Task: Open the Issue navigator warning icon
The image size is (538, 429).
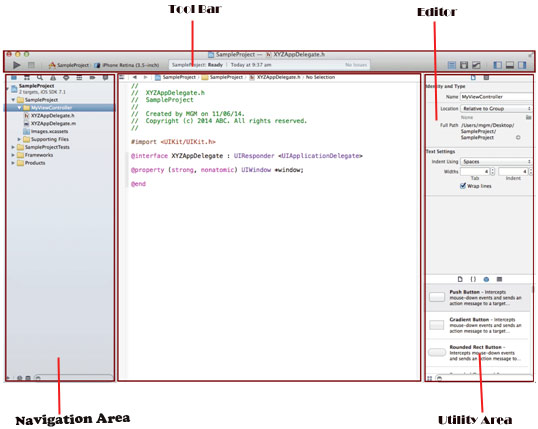Action: pos(53,78)
